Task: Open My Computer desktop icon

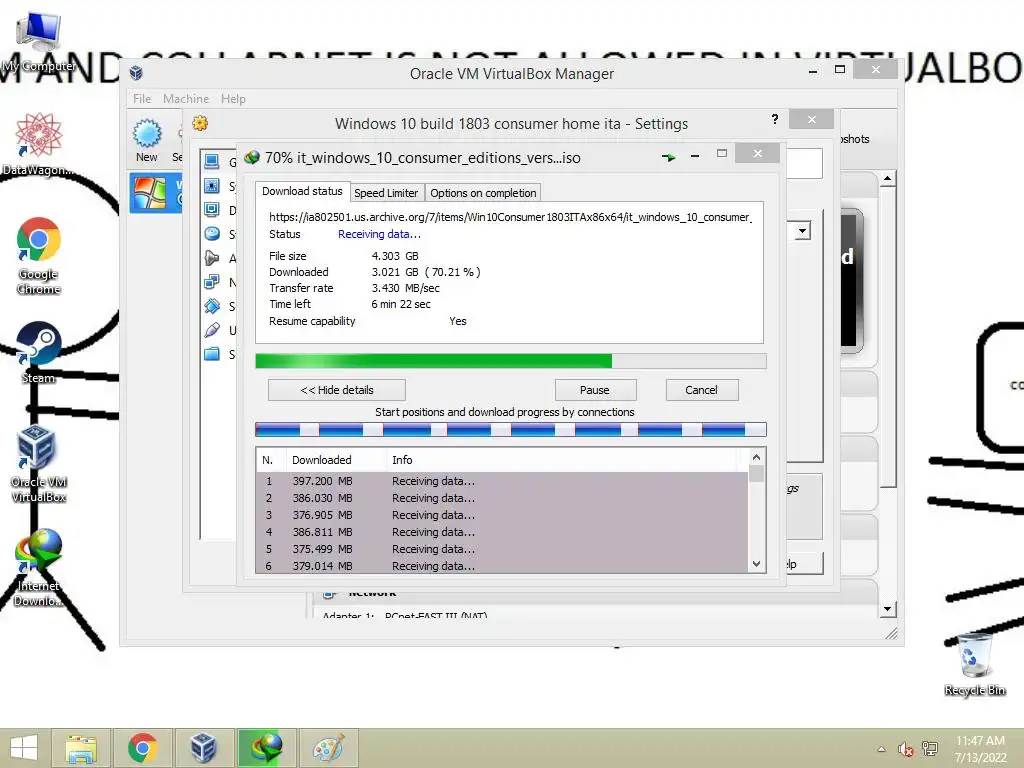Action: click(39, 41)
